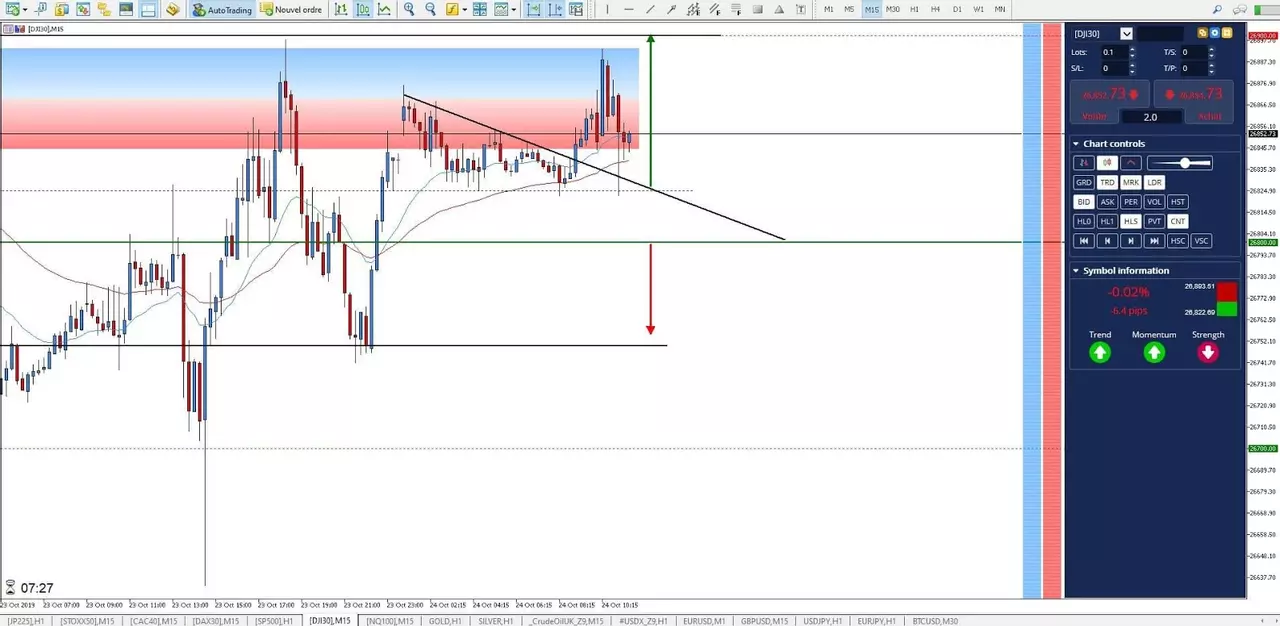Select the D1 timeframe

(x=957, y=9)
